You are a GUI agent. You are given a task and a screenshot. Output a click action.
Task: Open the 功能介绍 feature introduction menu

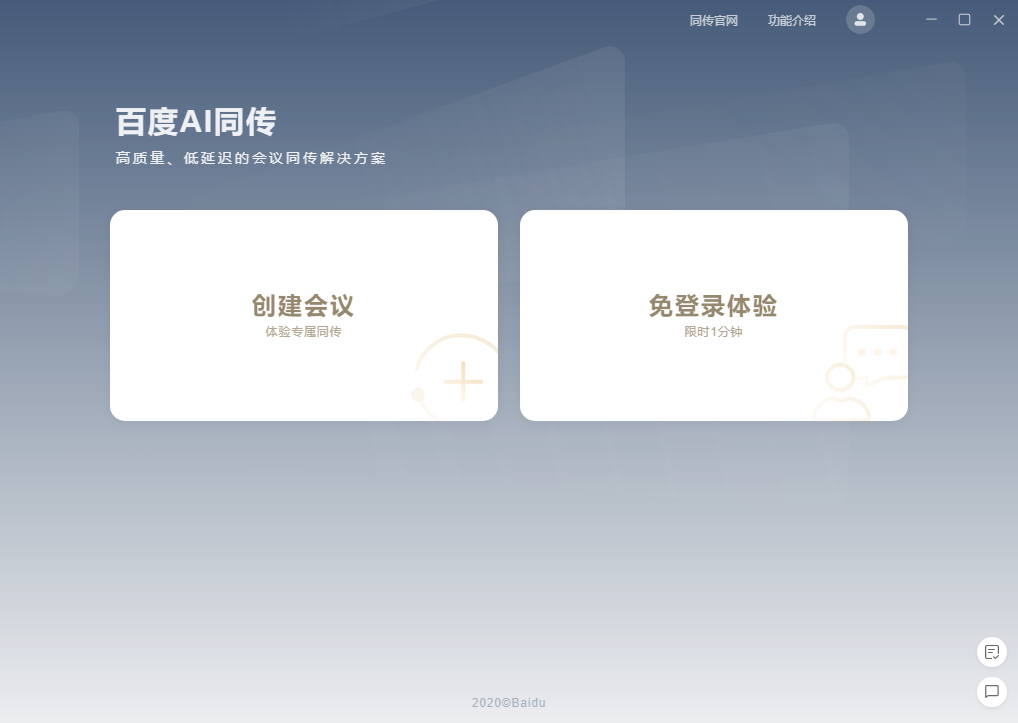click(x=790, y=20)
